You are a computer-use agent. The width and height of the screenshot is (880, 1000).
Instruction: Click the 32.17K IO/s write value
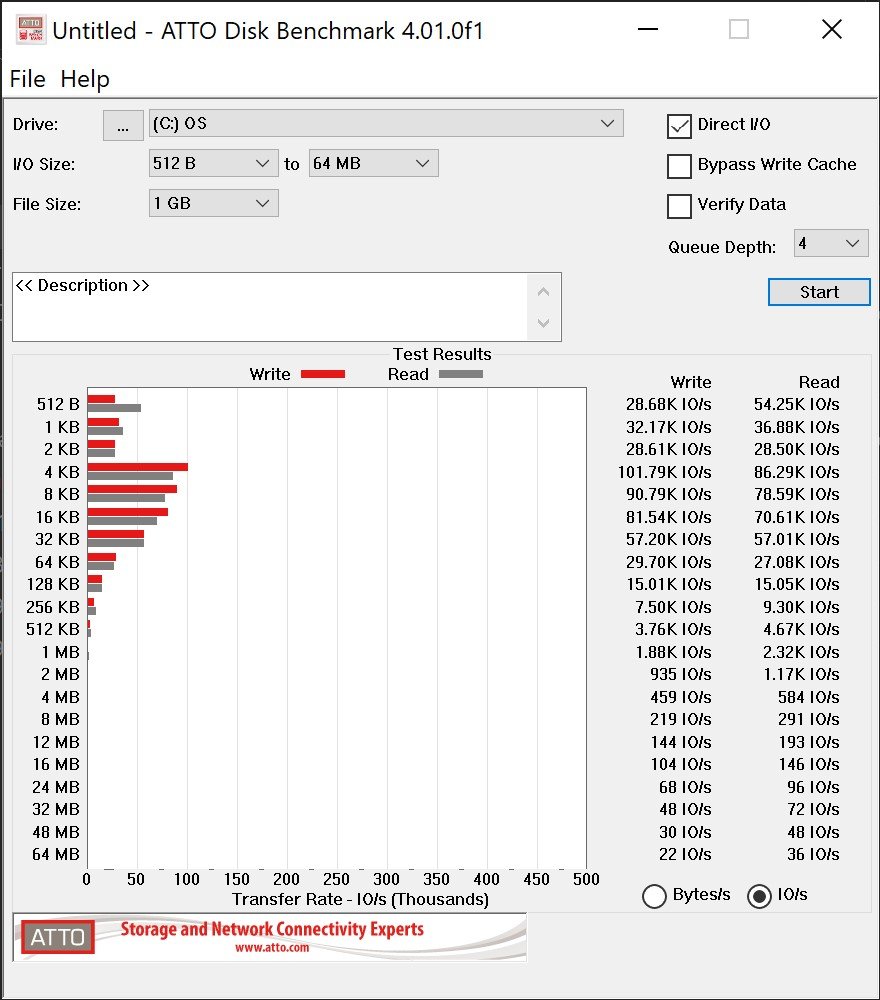(x=668, y=427)
